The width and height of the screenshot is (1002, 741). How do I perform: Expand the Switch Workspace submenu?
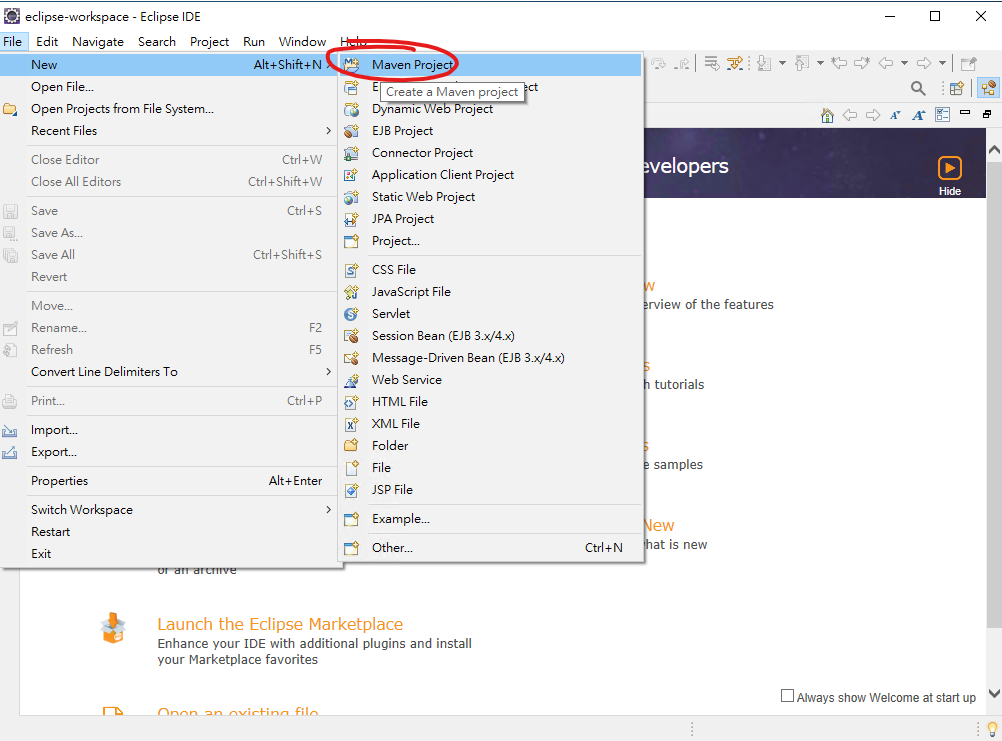click(169, 510)
